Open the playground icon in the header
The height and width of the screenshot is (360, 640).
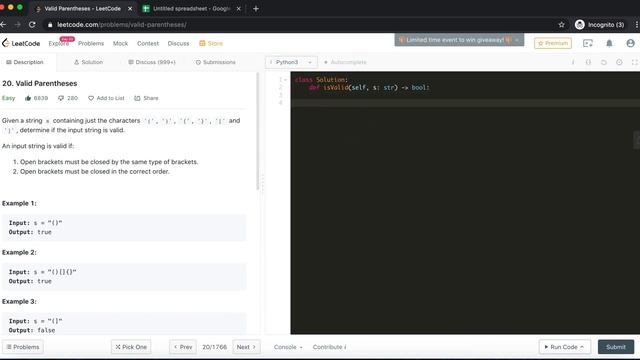[x=588, y=43]
